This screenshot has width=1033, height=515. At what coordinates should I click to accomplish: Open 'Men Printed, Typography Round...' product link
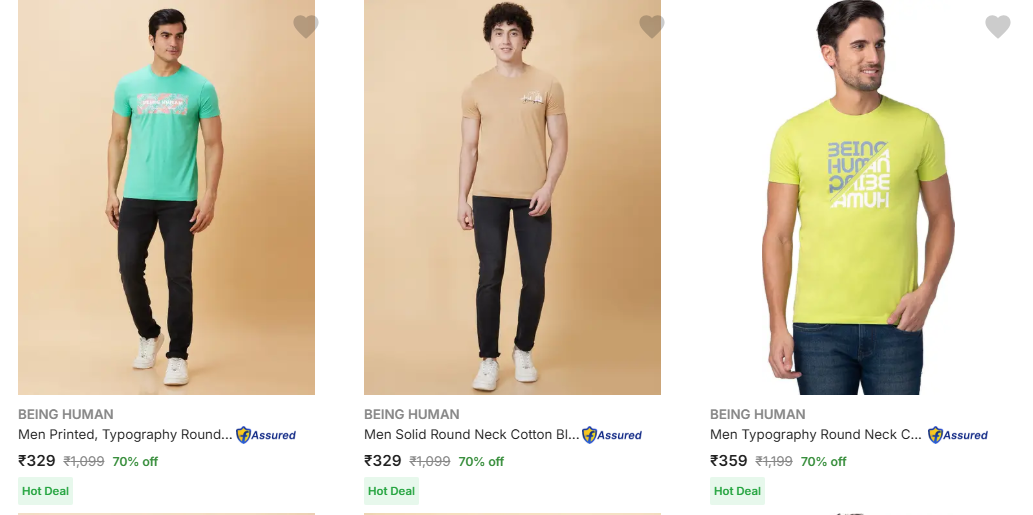click(125, 435)
